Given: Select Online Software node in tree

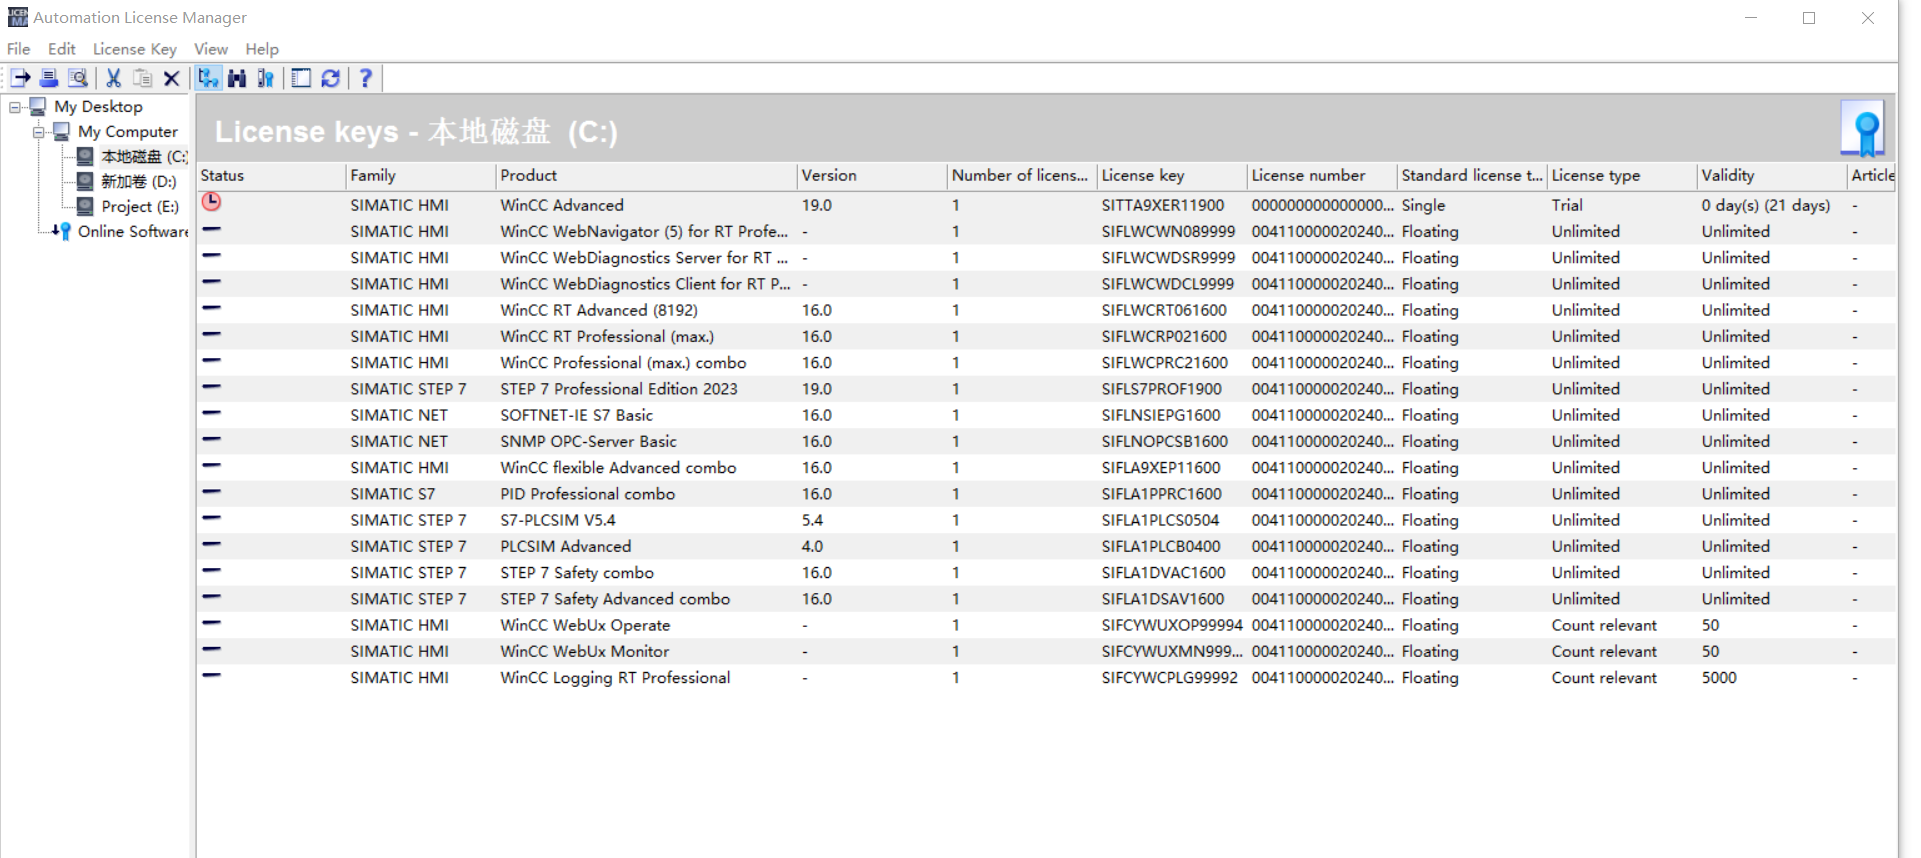Looking at the screenshot, I should point(132,232).
